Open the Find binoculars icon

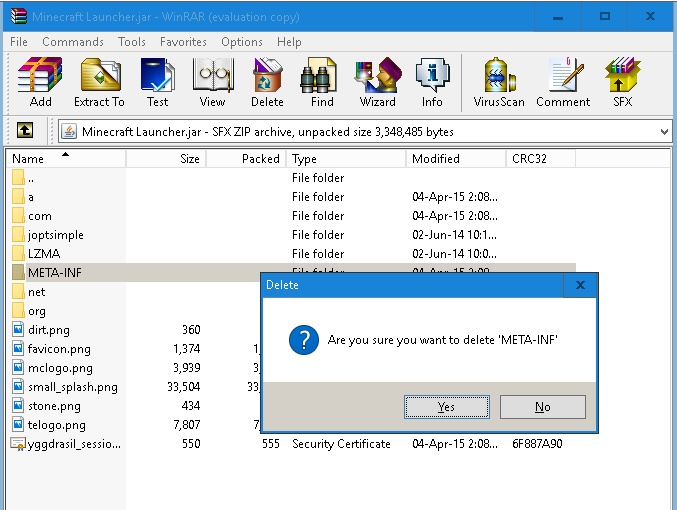click(x=319, y=75)
